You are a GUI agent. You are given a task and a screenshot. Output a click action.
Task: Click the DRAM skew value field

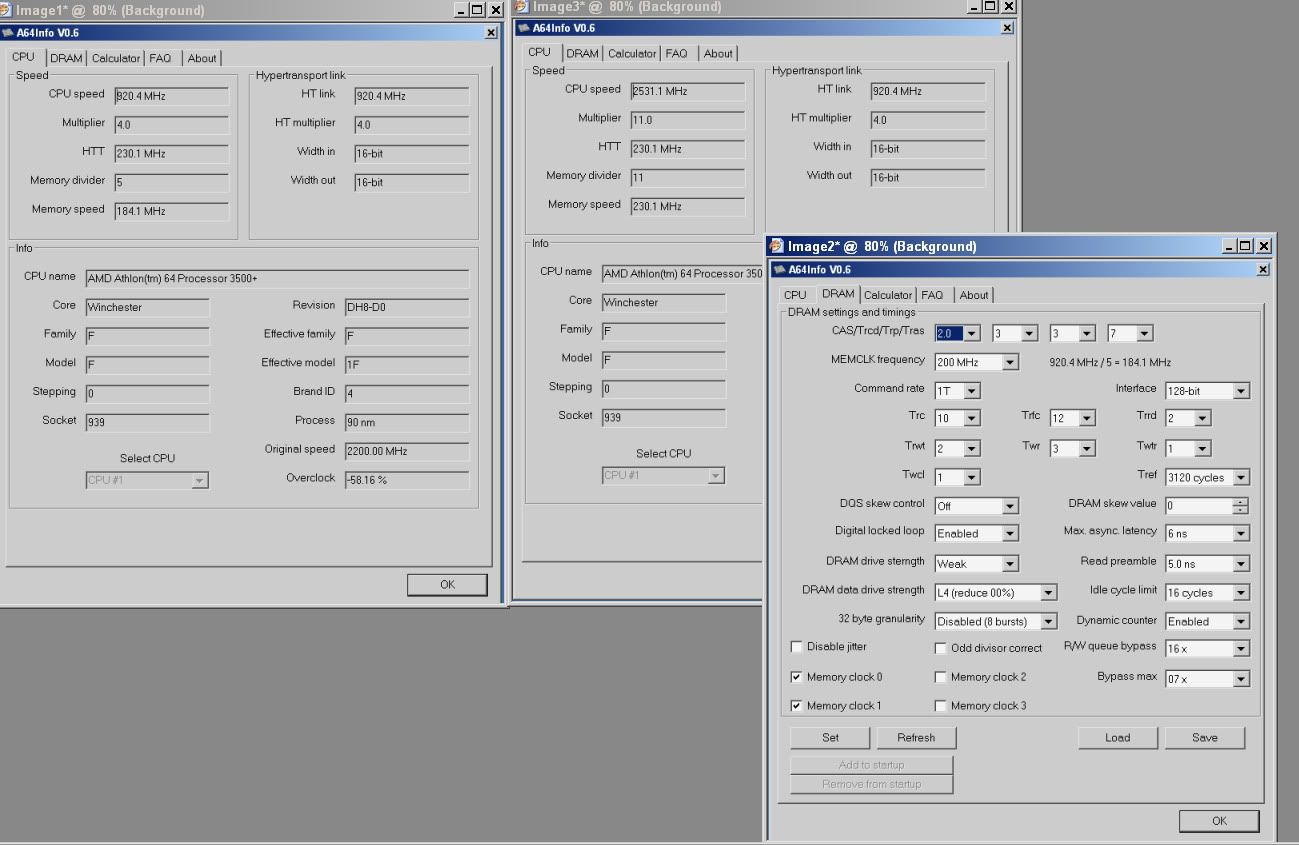pyautogui.click(x=1199, y=506)
